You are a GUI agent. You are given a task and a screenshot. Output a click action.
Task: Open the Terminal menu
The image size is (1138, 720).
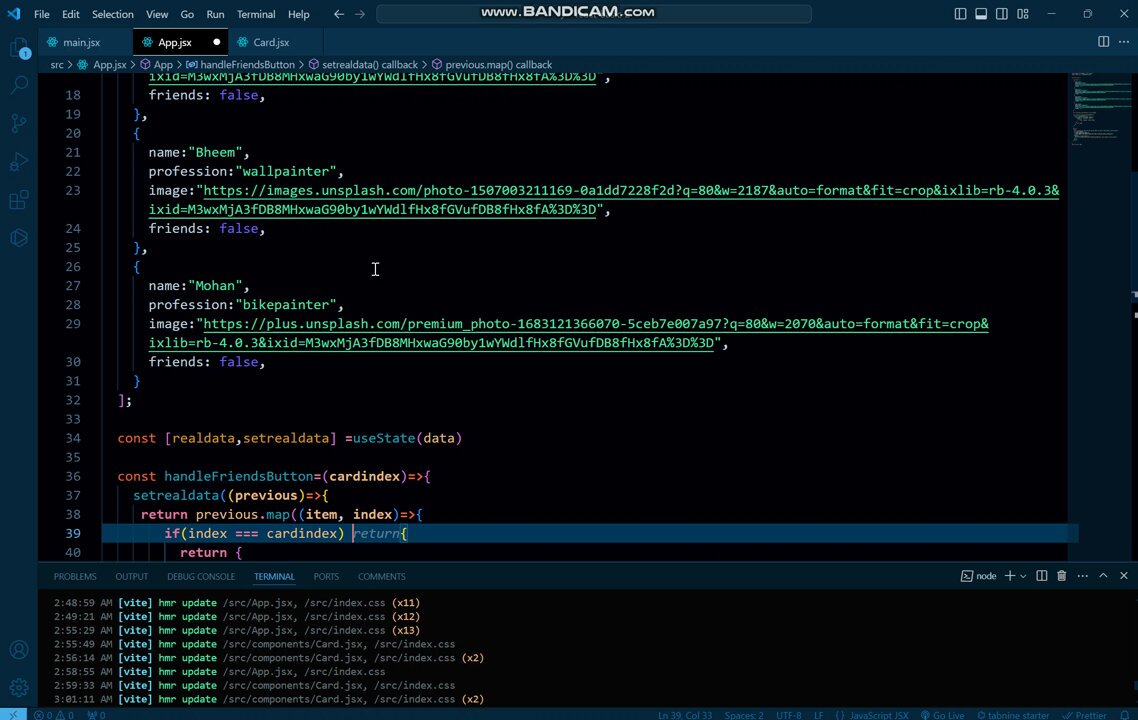[x=256, y=14]
